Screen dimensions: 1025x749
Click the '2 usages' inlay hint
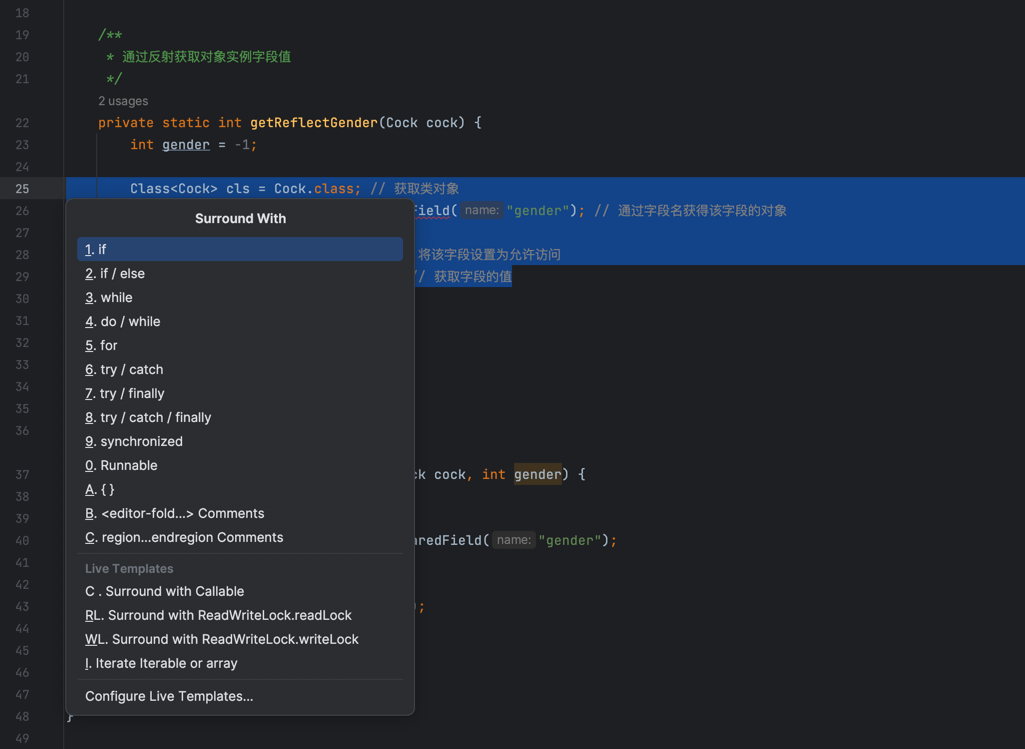click(x=123, y=101)
